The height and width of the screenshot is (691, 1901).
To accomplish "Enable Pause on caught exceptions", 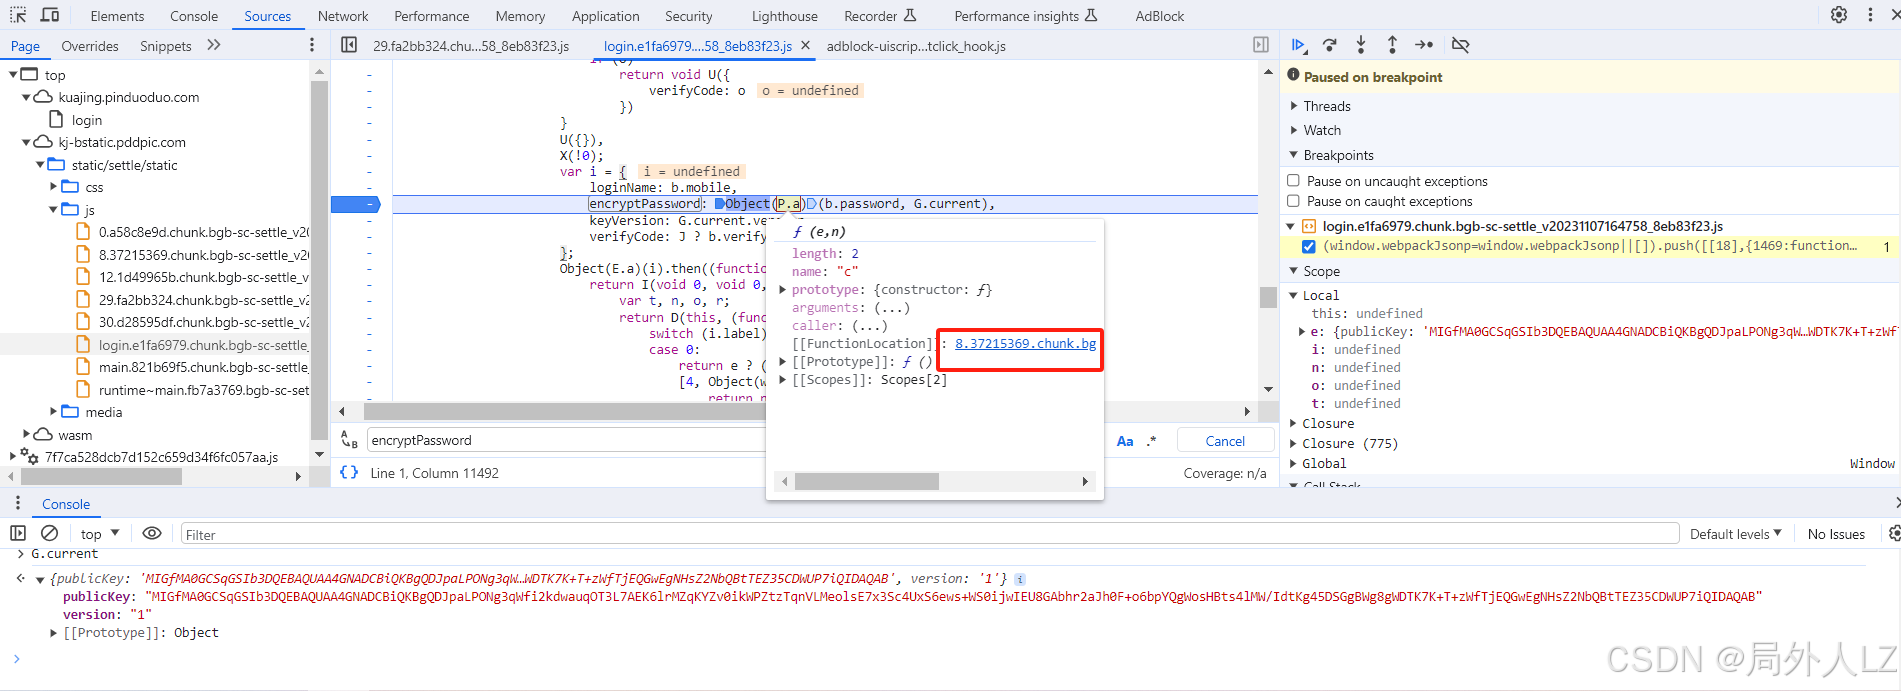I will pos(1293,201).
